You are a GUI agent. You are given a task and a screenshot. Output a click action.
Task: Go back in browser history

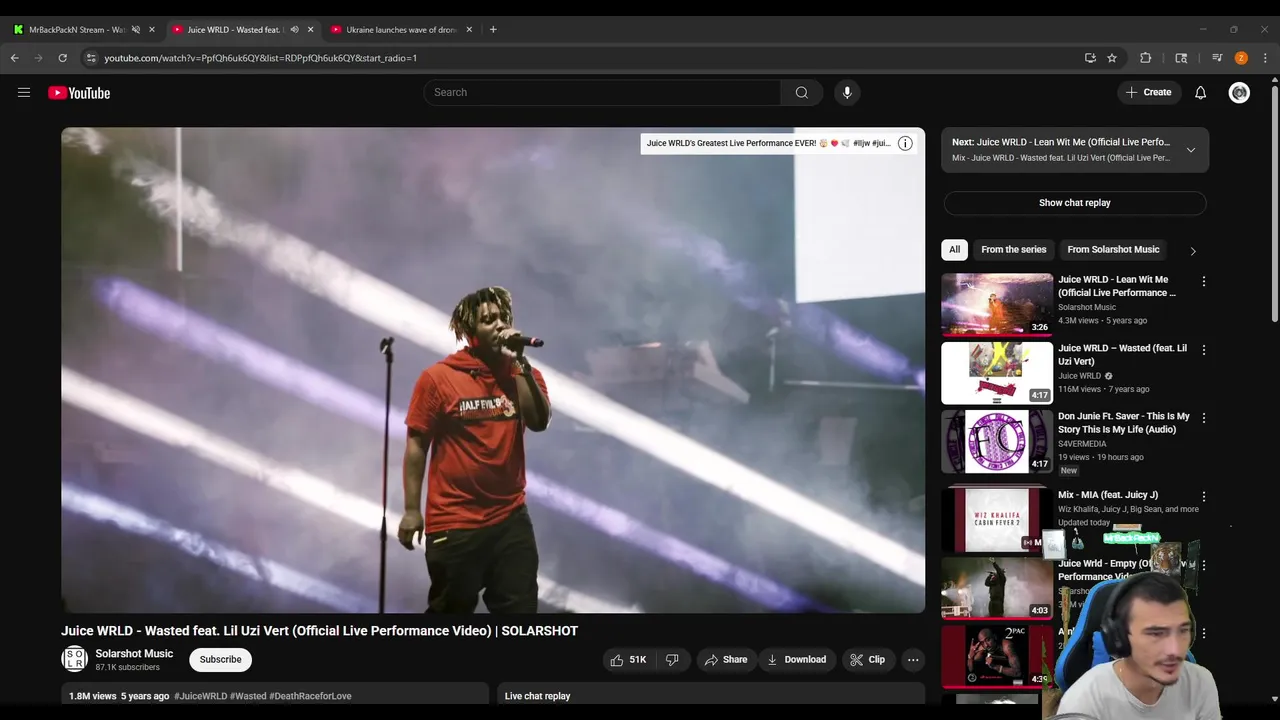click(x=15, y=58)
